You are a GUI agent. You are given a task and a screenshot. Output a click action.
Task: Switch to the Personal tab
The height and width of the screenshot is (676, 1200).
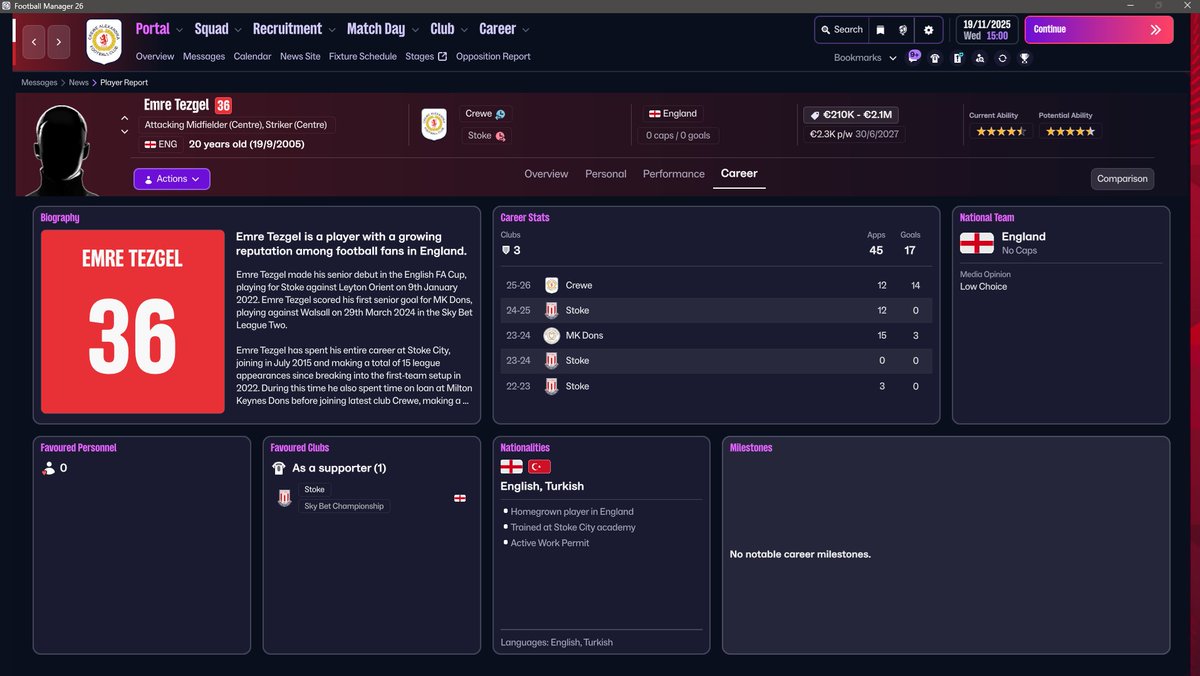click(606, 174)
